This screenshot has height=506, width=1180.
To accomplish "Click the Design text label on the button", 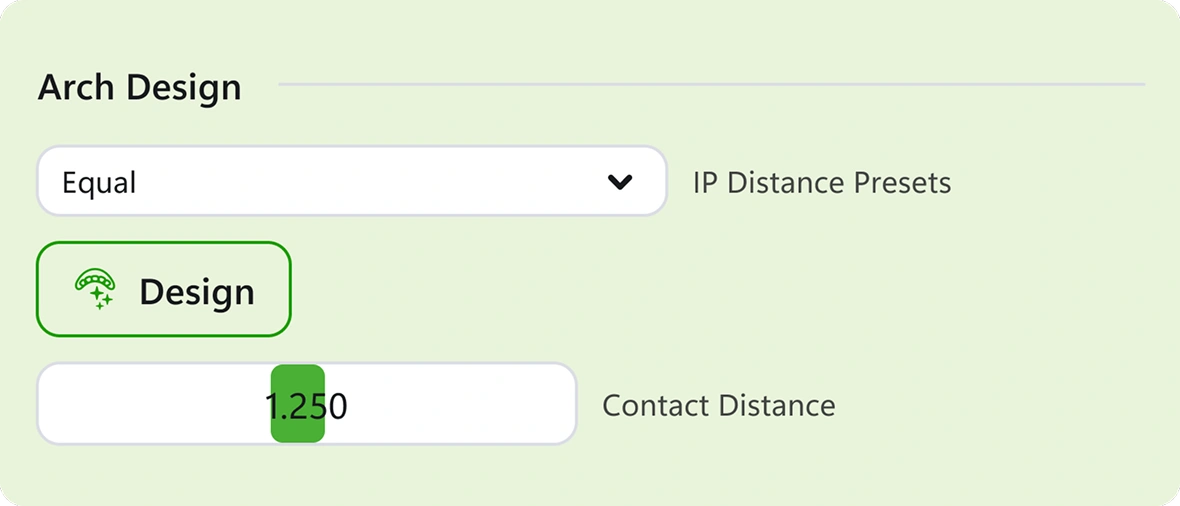I will pos(197,291).
